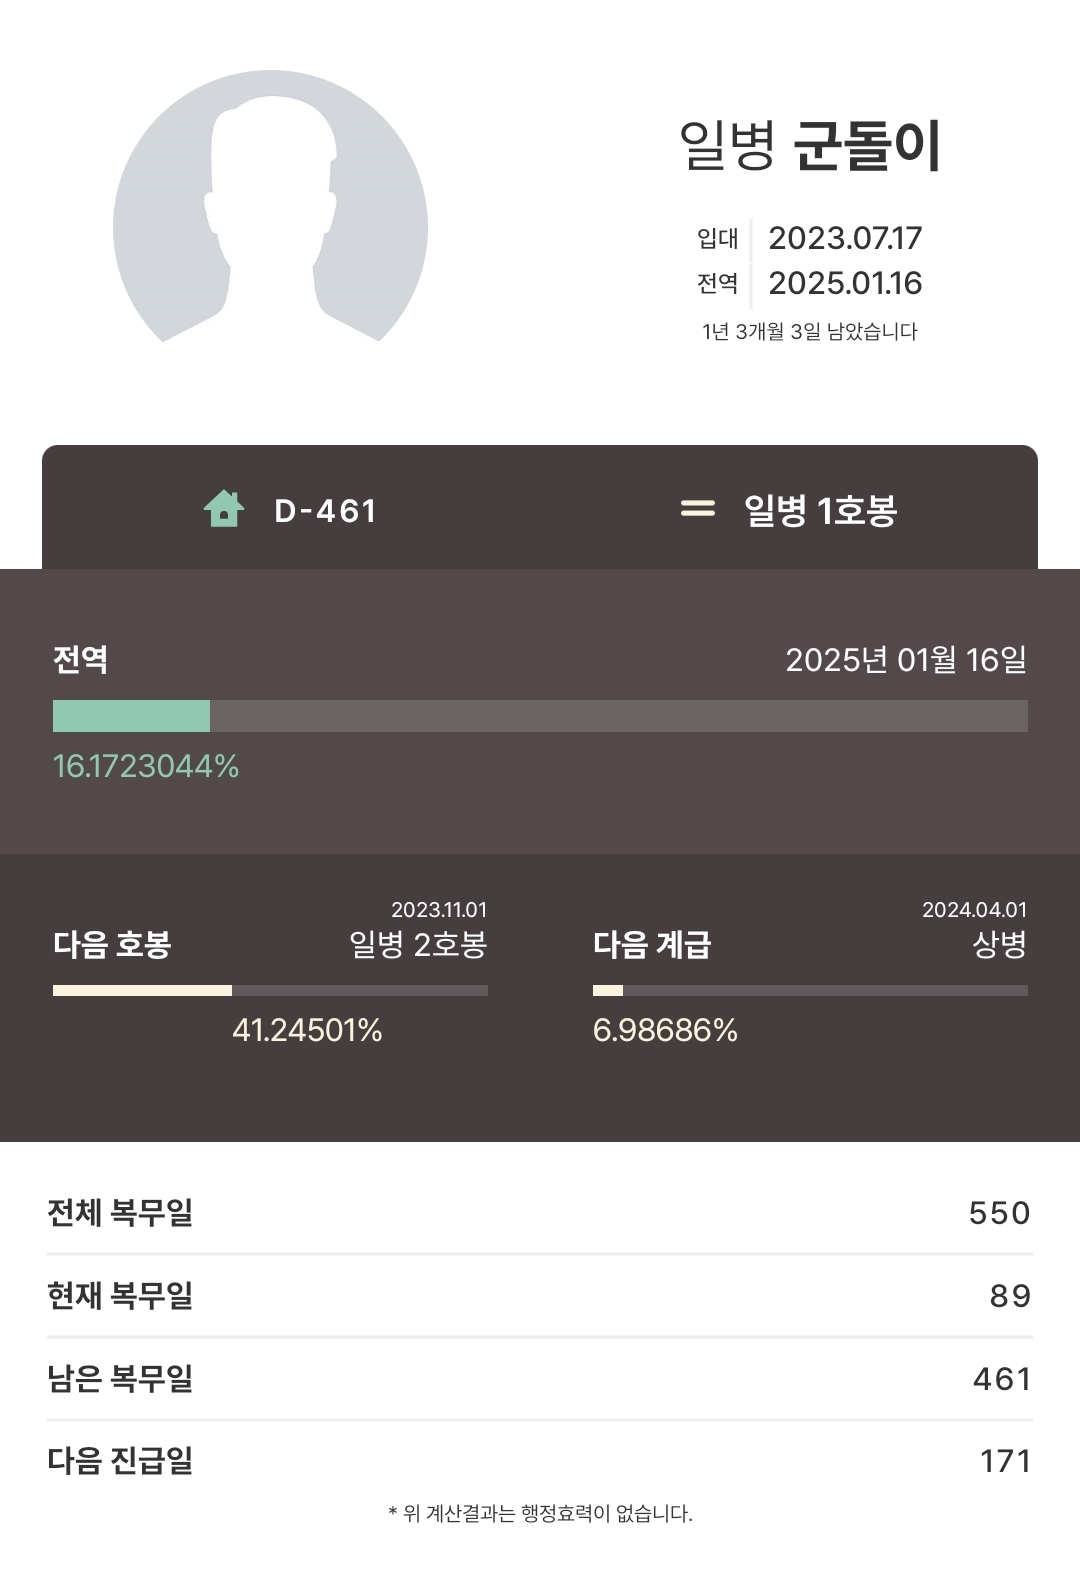The image size is (1080, 1573).
Task: Select the 현재 복무일 row
Action: (x=540, y=1295)
